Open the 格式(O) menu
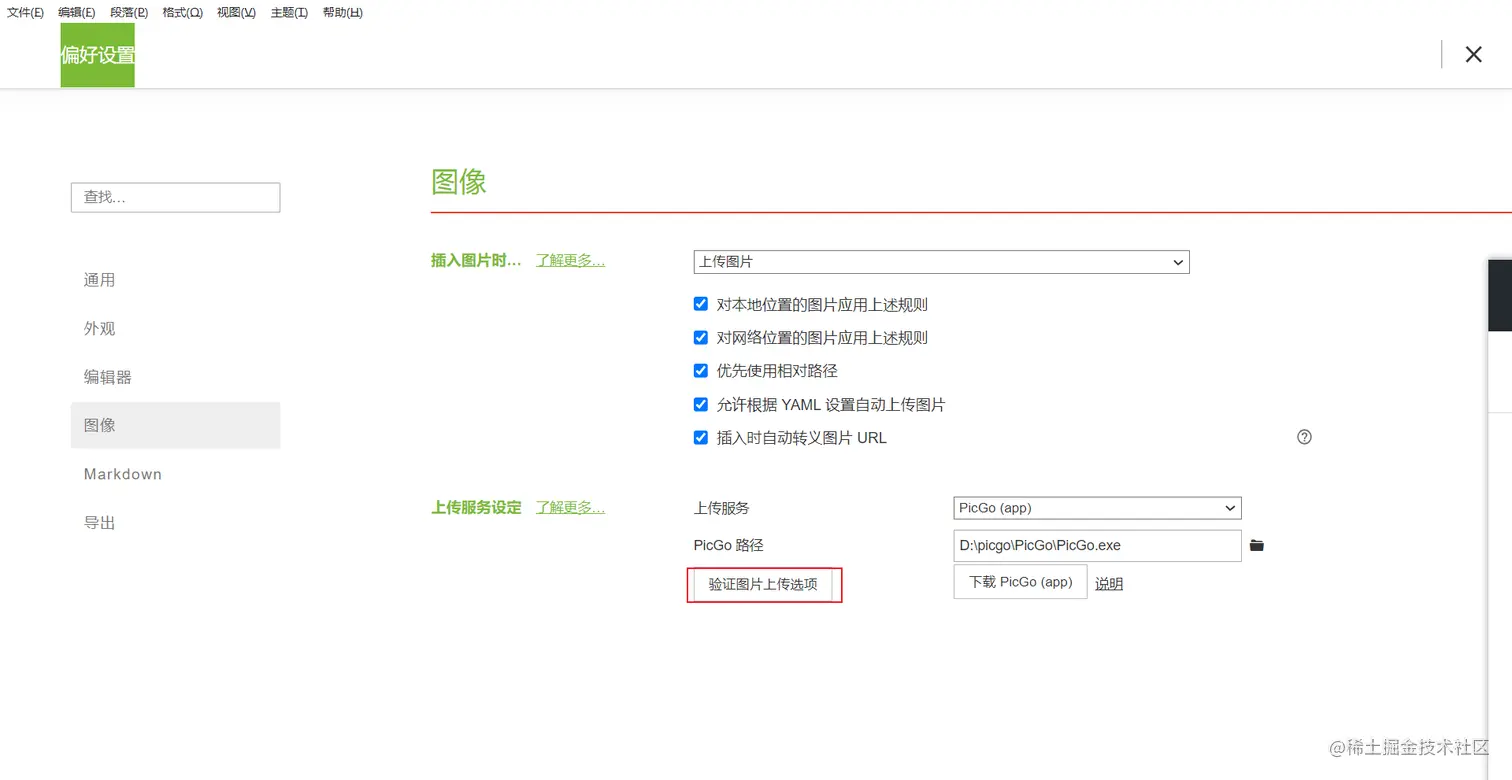The width and height of the screenshot is (1512, 780). pos(182,13)
